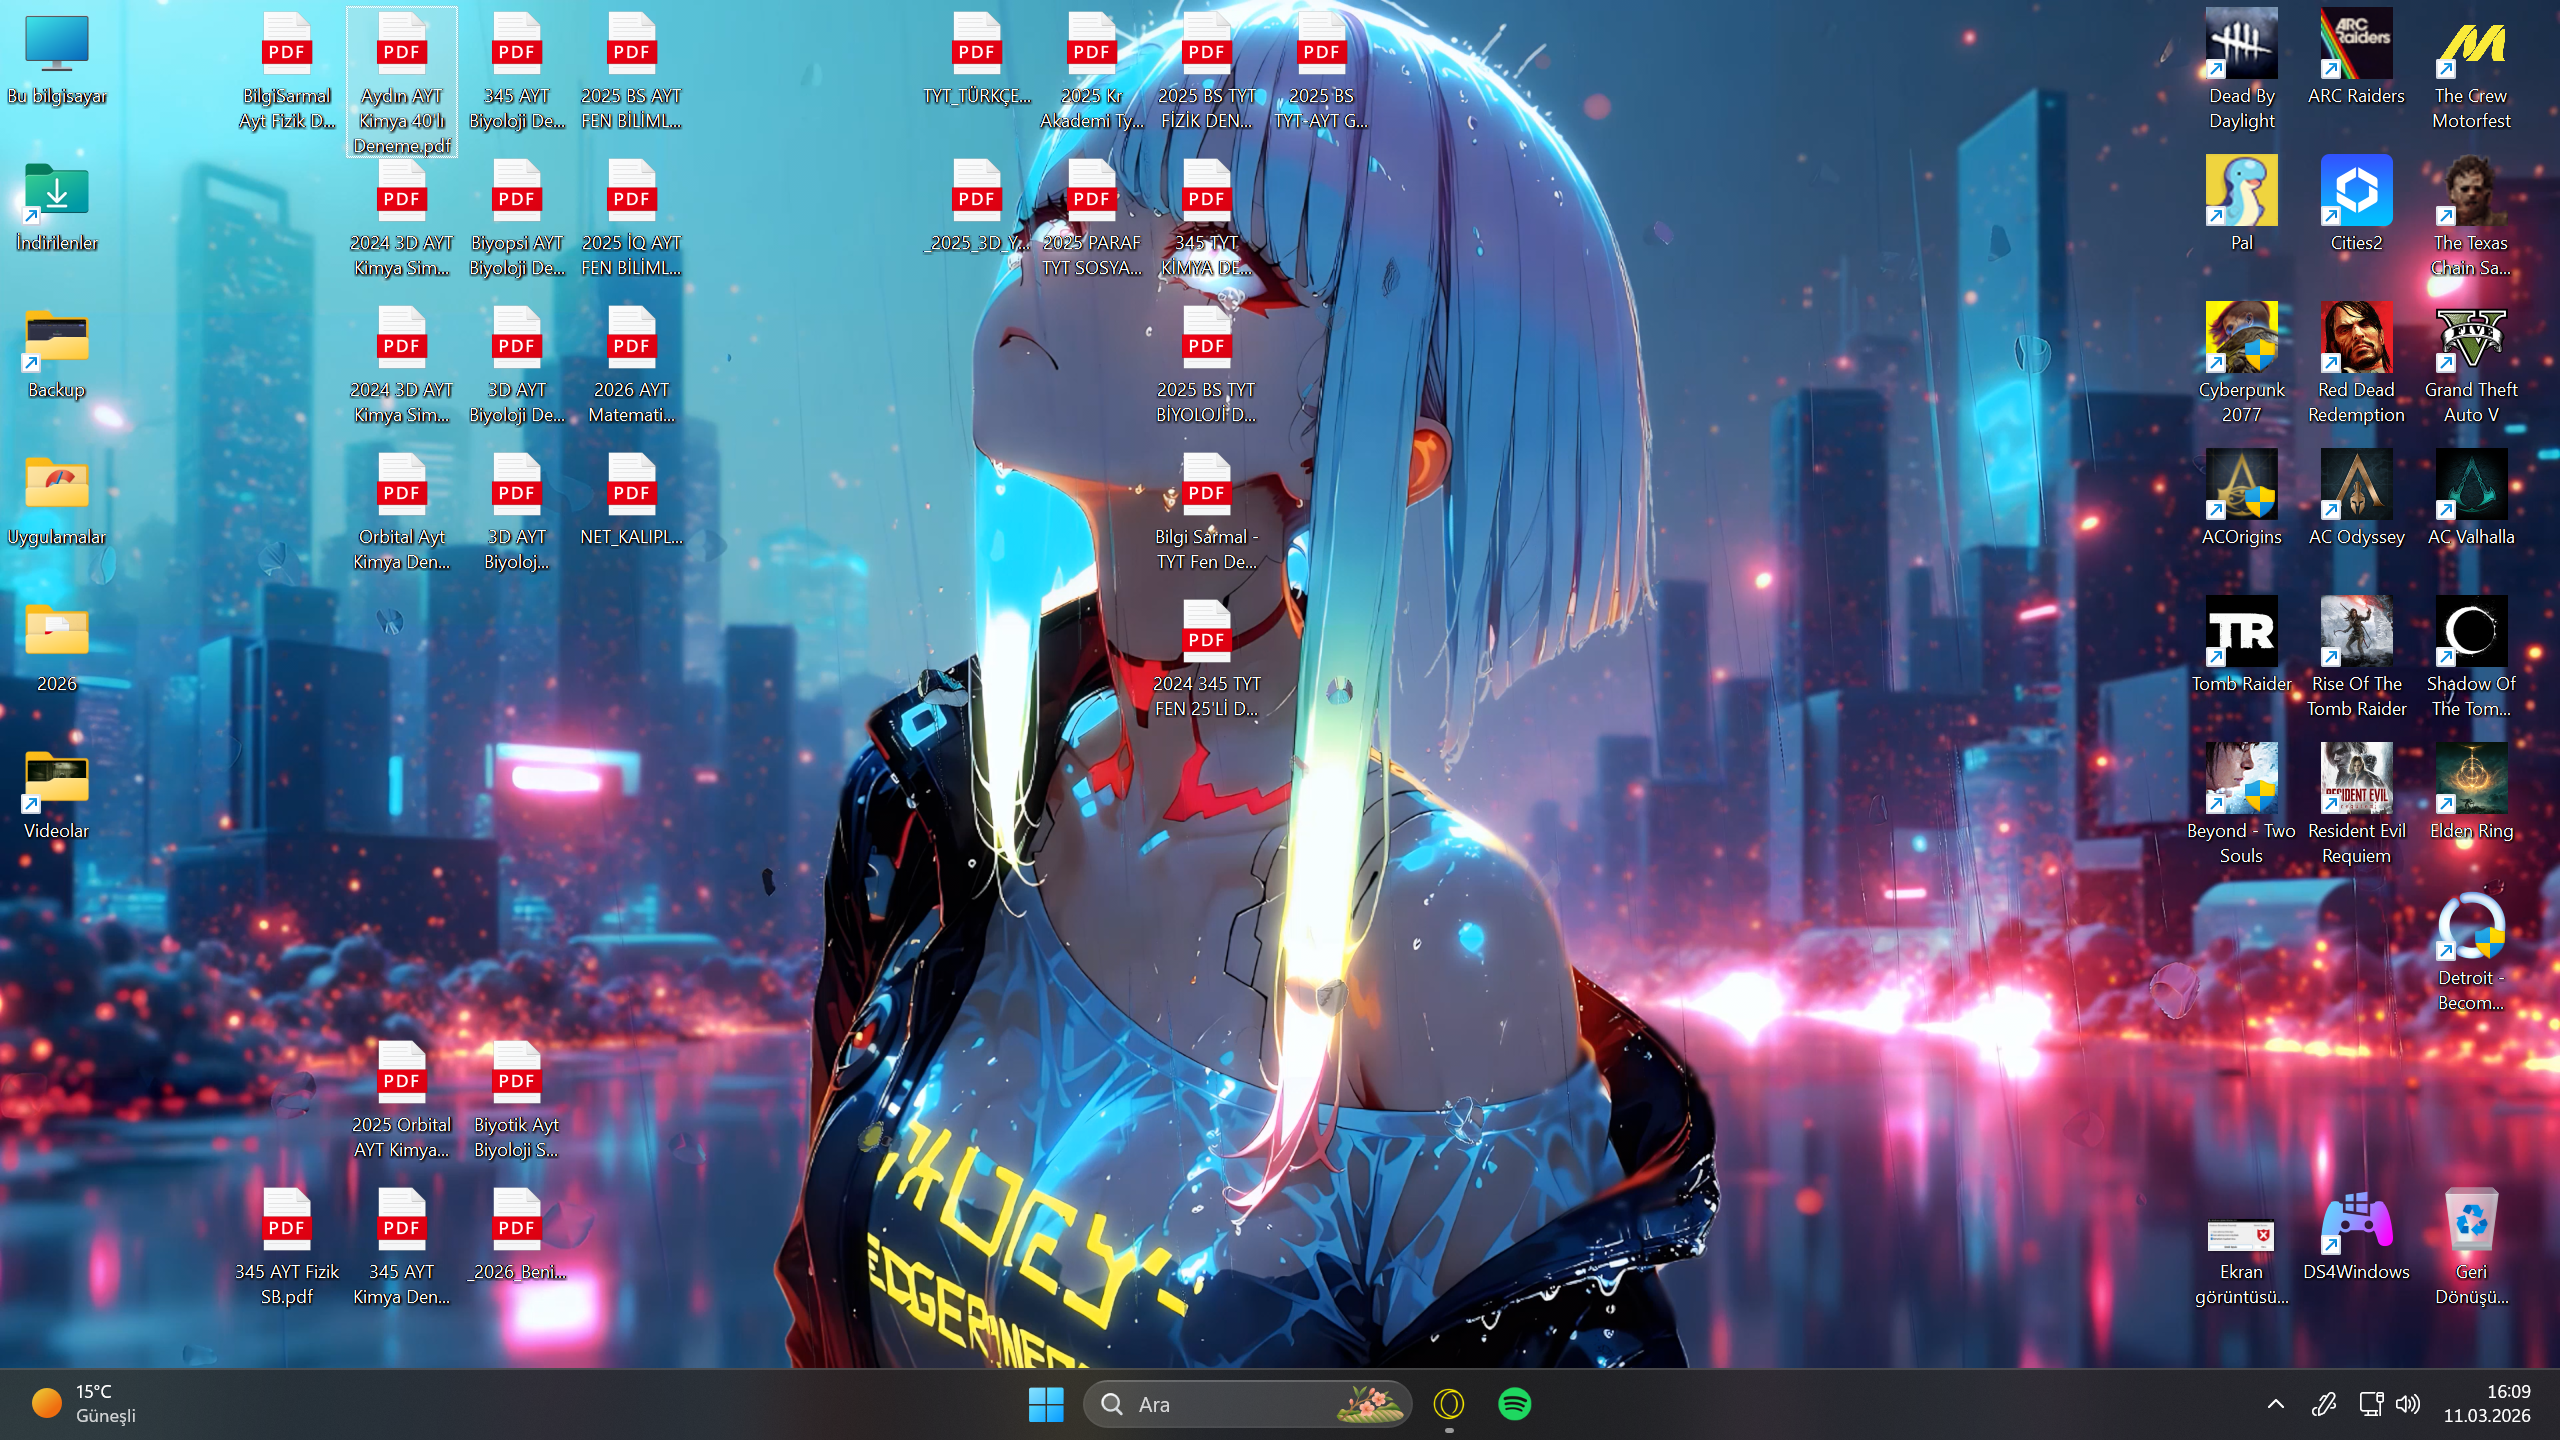Screen dimensions: 2560x1440
Task: Select the 2025 BS TYT BİYOLOJİ PDF
Action: 1207,364
